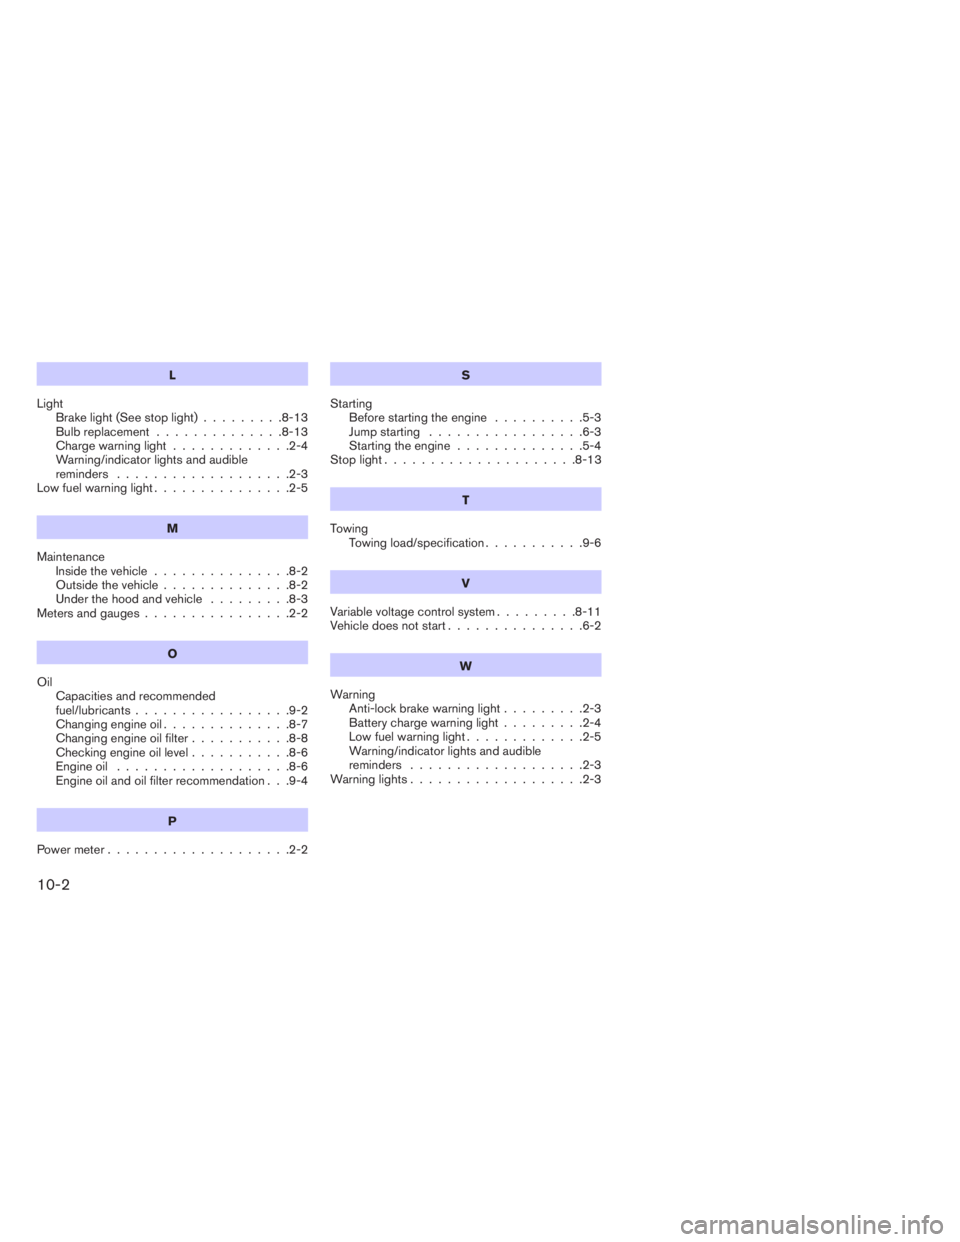The image size is (960, 1242).
Task: Click the M section header bar
Action: point(172,526)
